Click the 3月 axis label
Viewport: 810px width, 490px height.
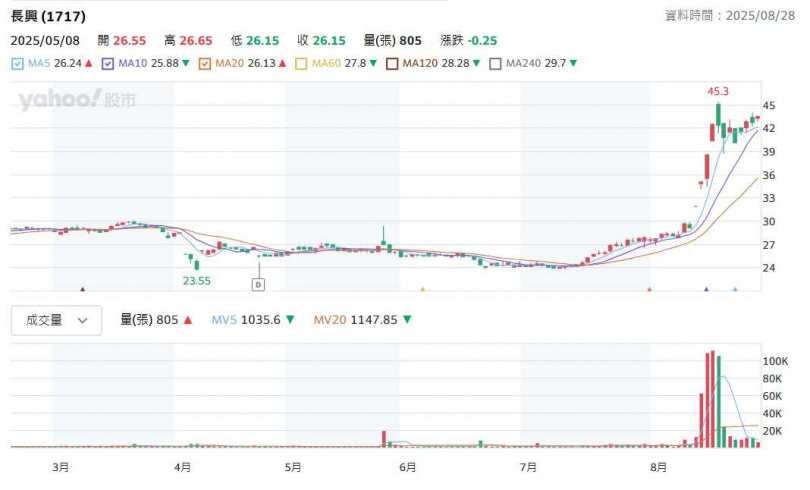(60, 467)
